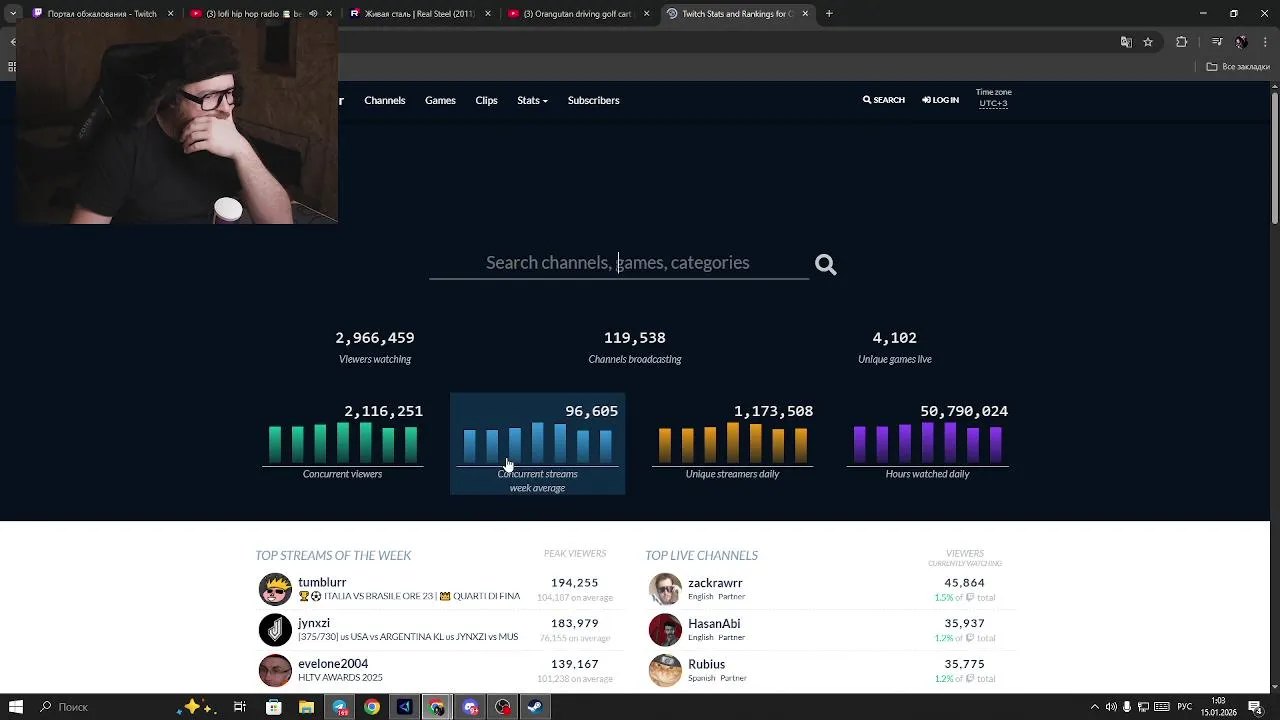Image resolution: width=1280 pixels, height=720 pixels.
Task: Close the Orangutan driving golf cart tab
Action: (646, 14)
